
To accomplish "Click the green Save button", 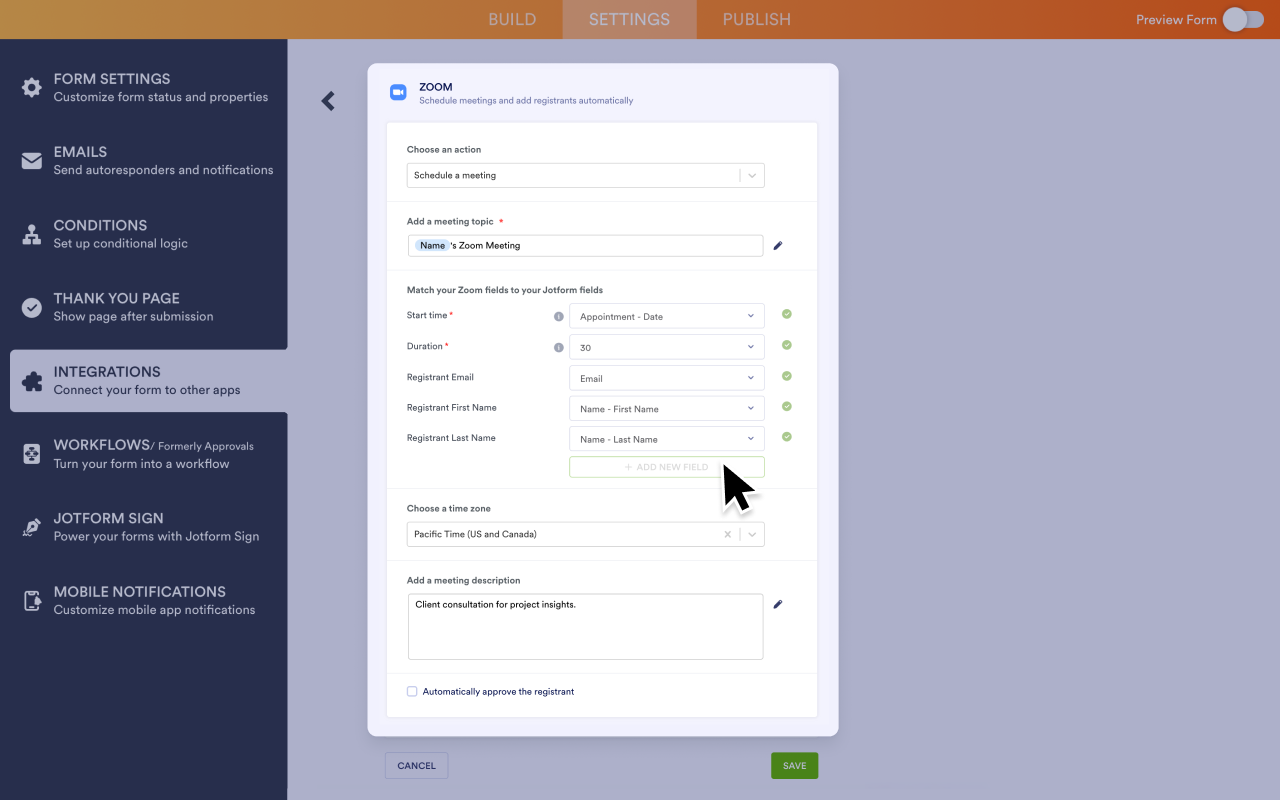I will tap(794, 765).
